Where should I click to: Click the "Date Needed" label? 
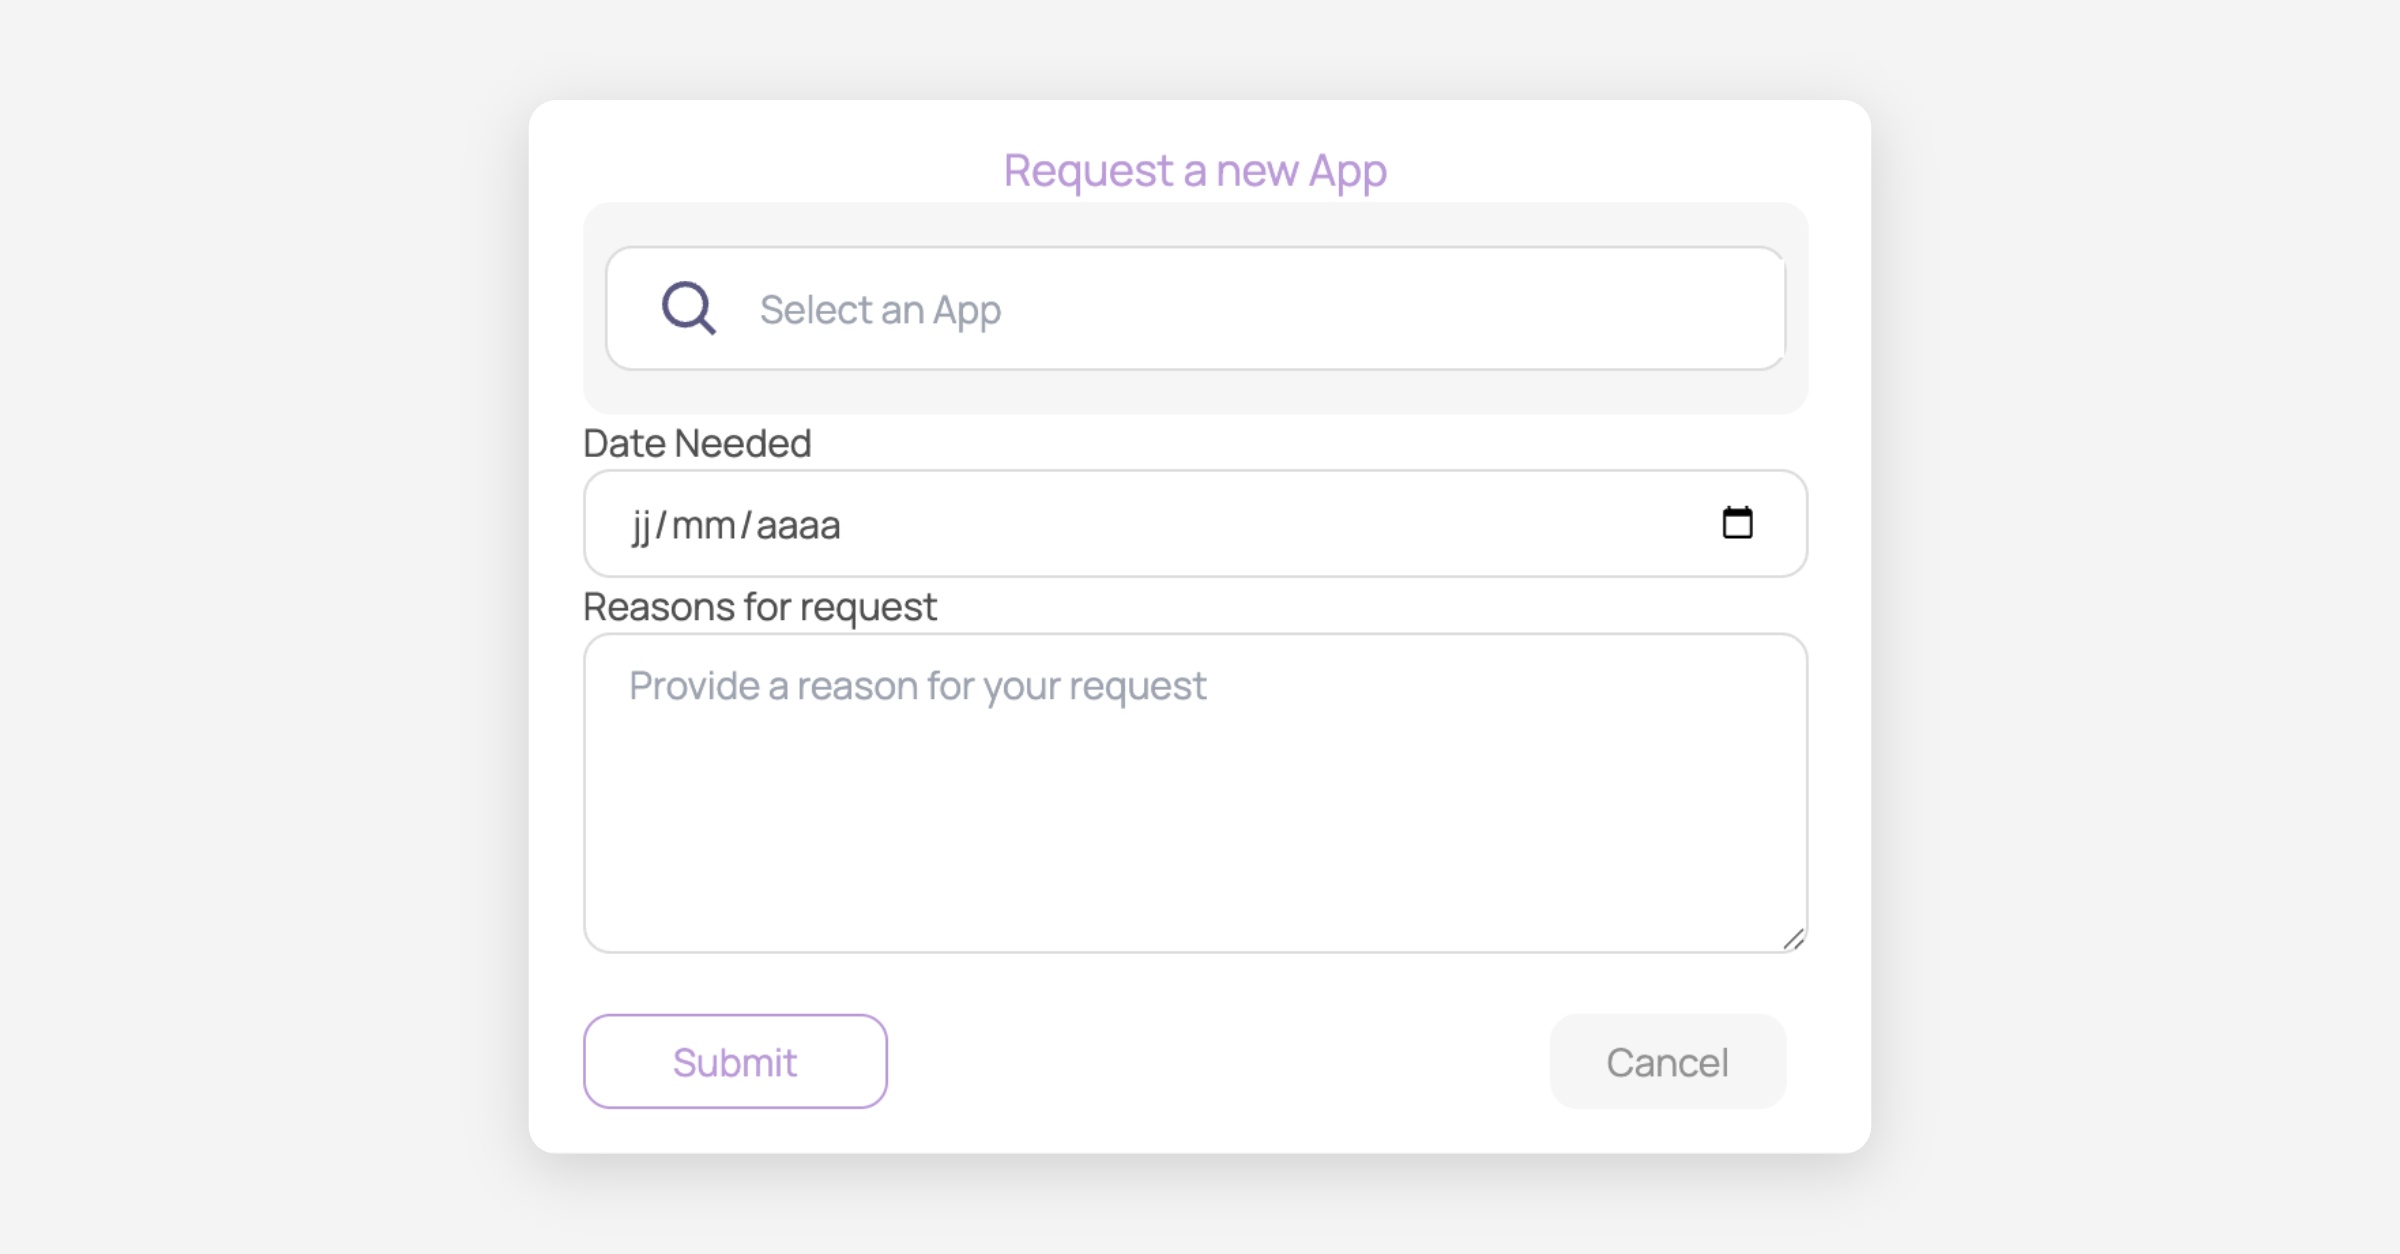point(697,443)
